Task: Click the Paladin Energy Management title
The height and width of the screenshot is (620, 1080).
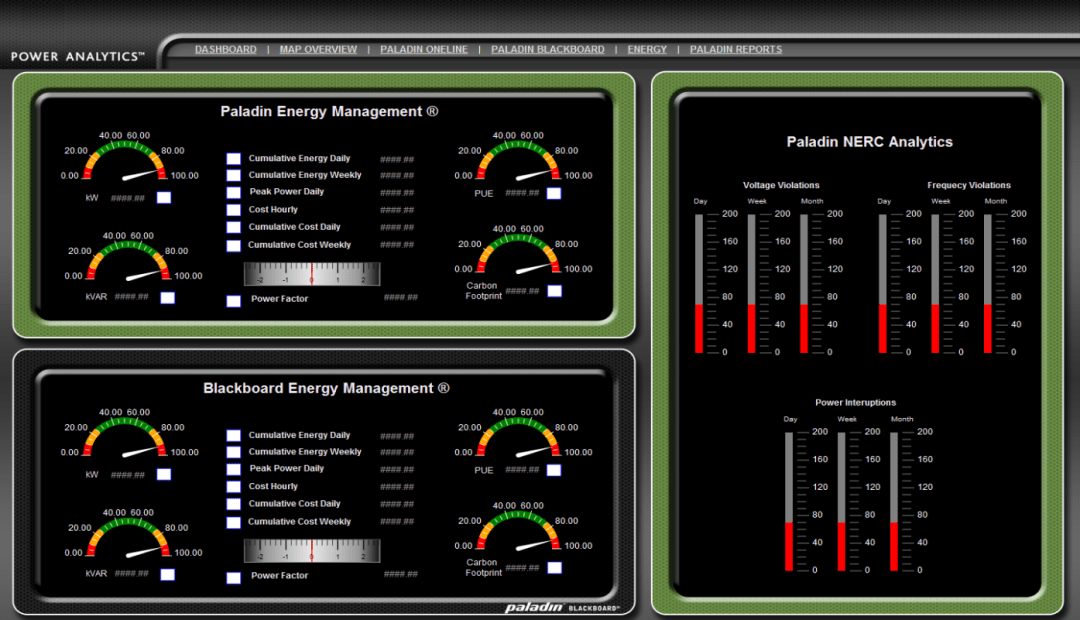Action: (329, 112)
